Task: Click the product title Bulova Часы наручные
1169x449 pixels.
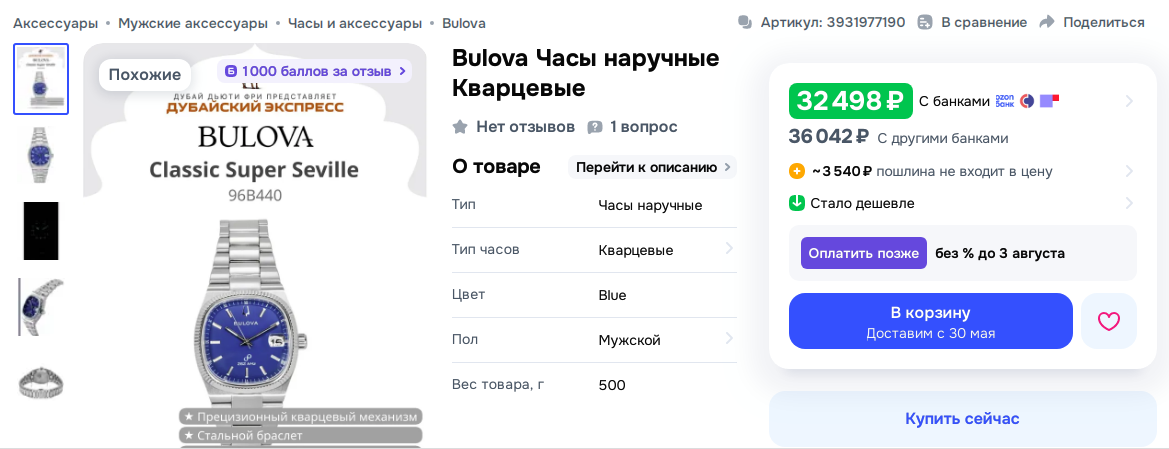Action: (x=585, y=73)
